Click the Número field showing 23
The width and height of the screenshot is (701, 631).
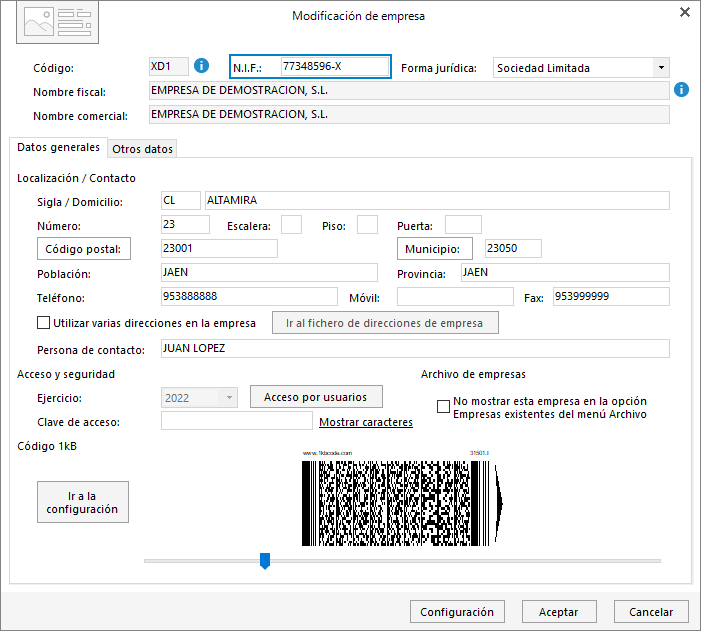click(185, 224)
